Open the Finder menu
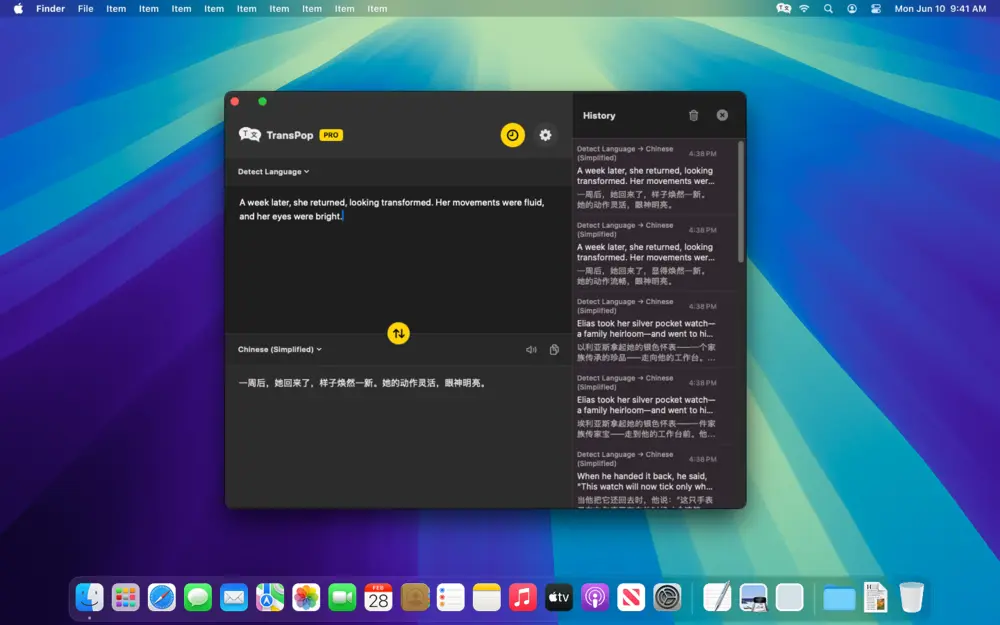The width and height of the screenshot is (1000, 625). [50, 8]
